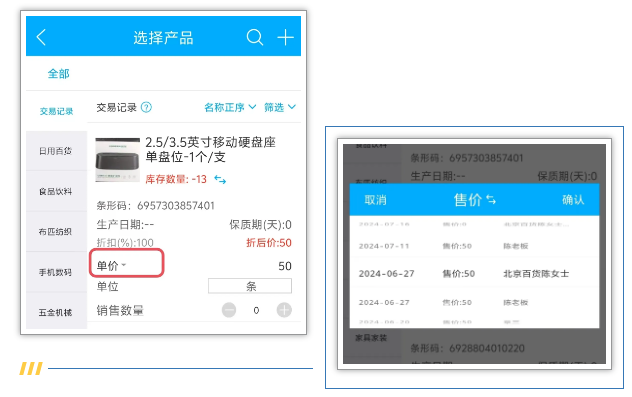Tap the swap icon beside 售价 title
Screen dimensions: 632x397
tap(491, 200)
